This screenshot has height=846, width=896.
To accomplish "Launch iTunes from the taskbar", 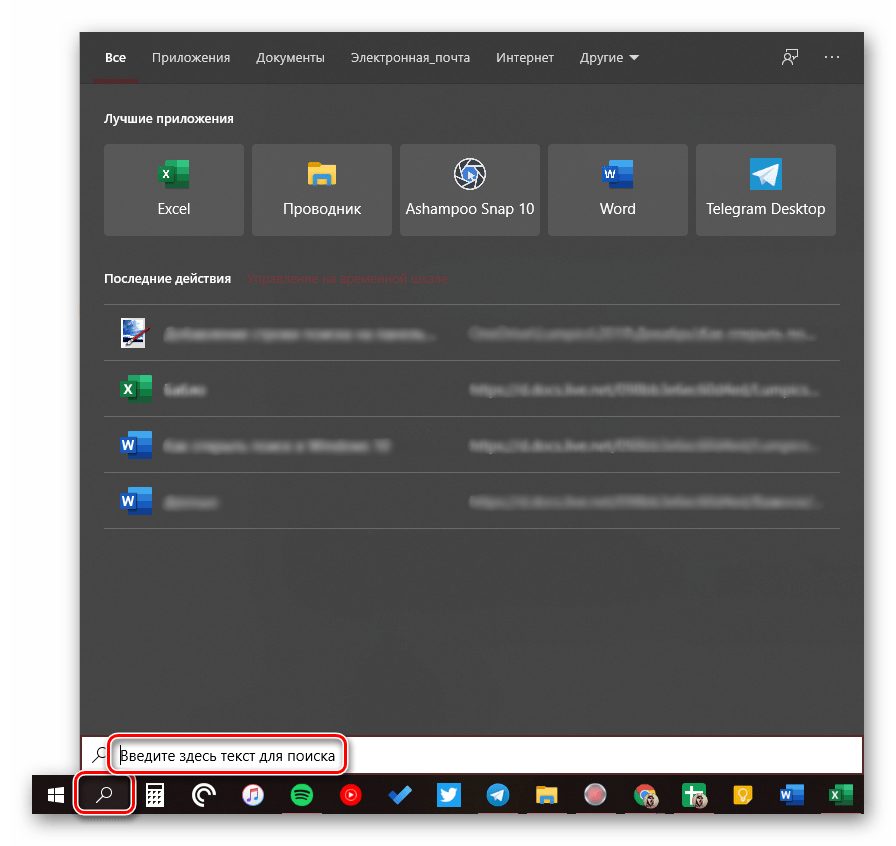I will pos(253,795).
